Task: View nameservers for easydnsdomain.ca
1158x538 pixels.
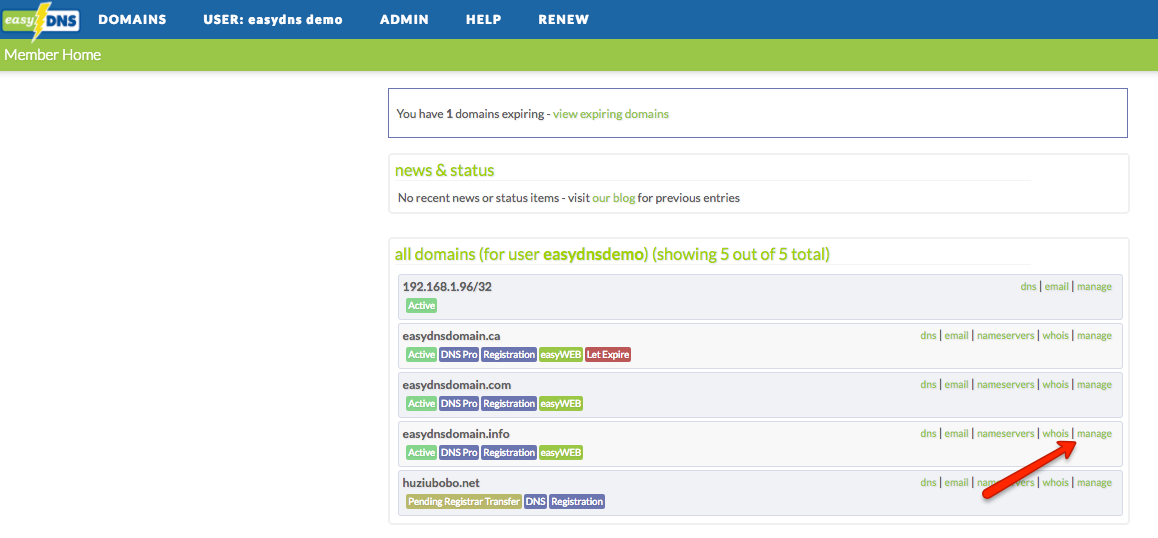Action: click(x=1005, y=336)
